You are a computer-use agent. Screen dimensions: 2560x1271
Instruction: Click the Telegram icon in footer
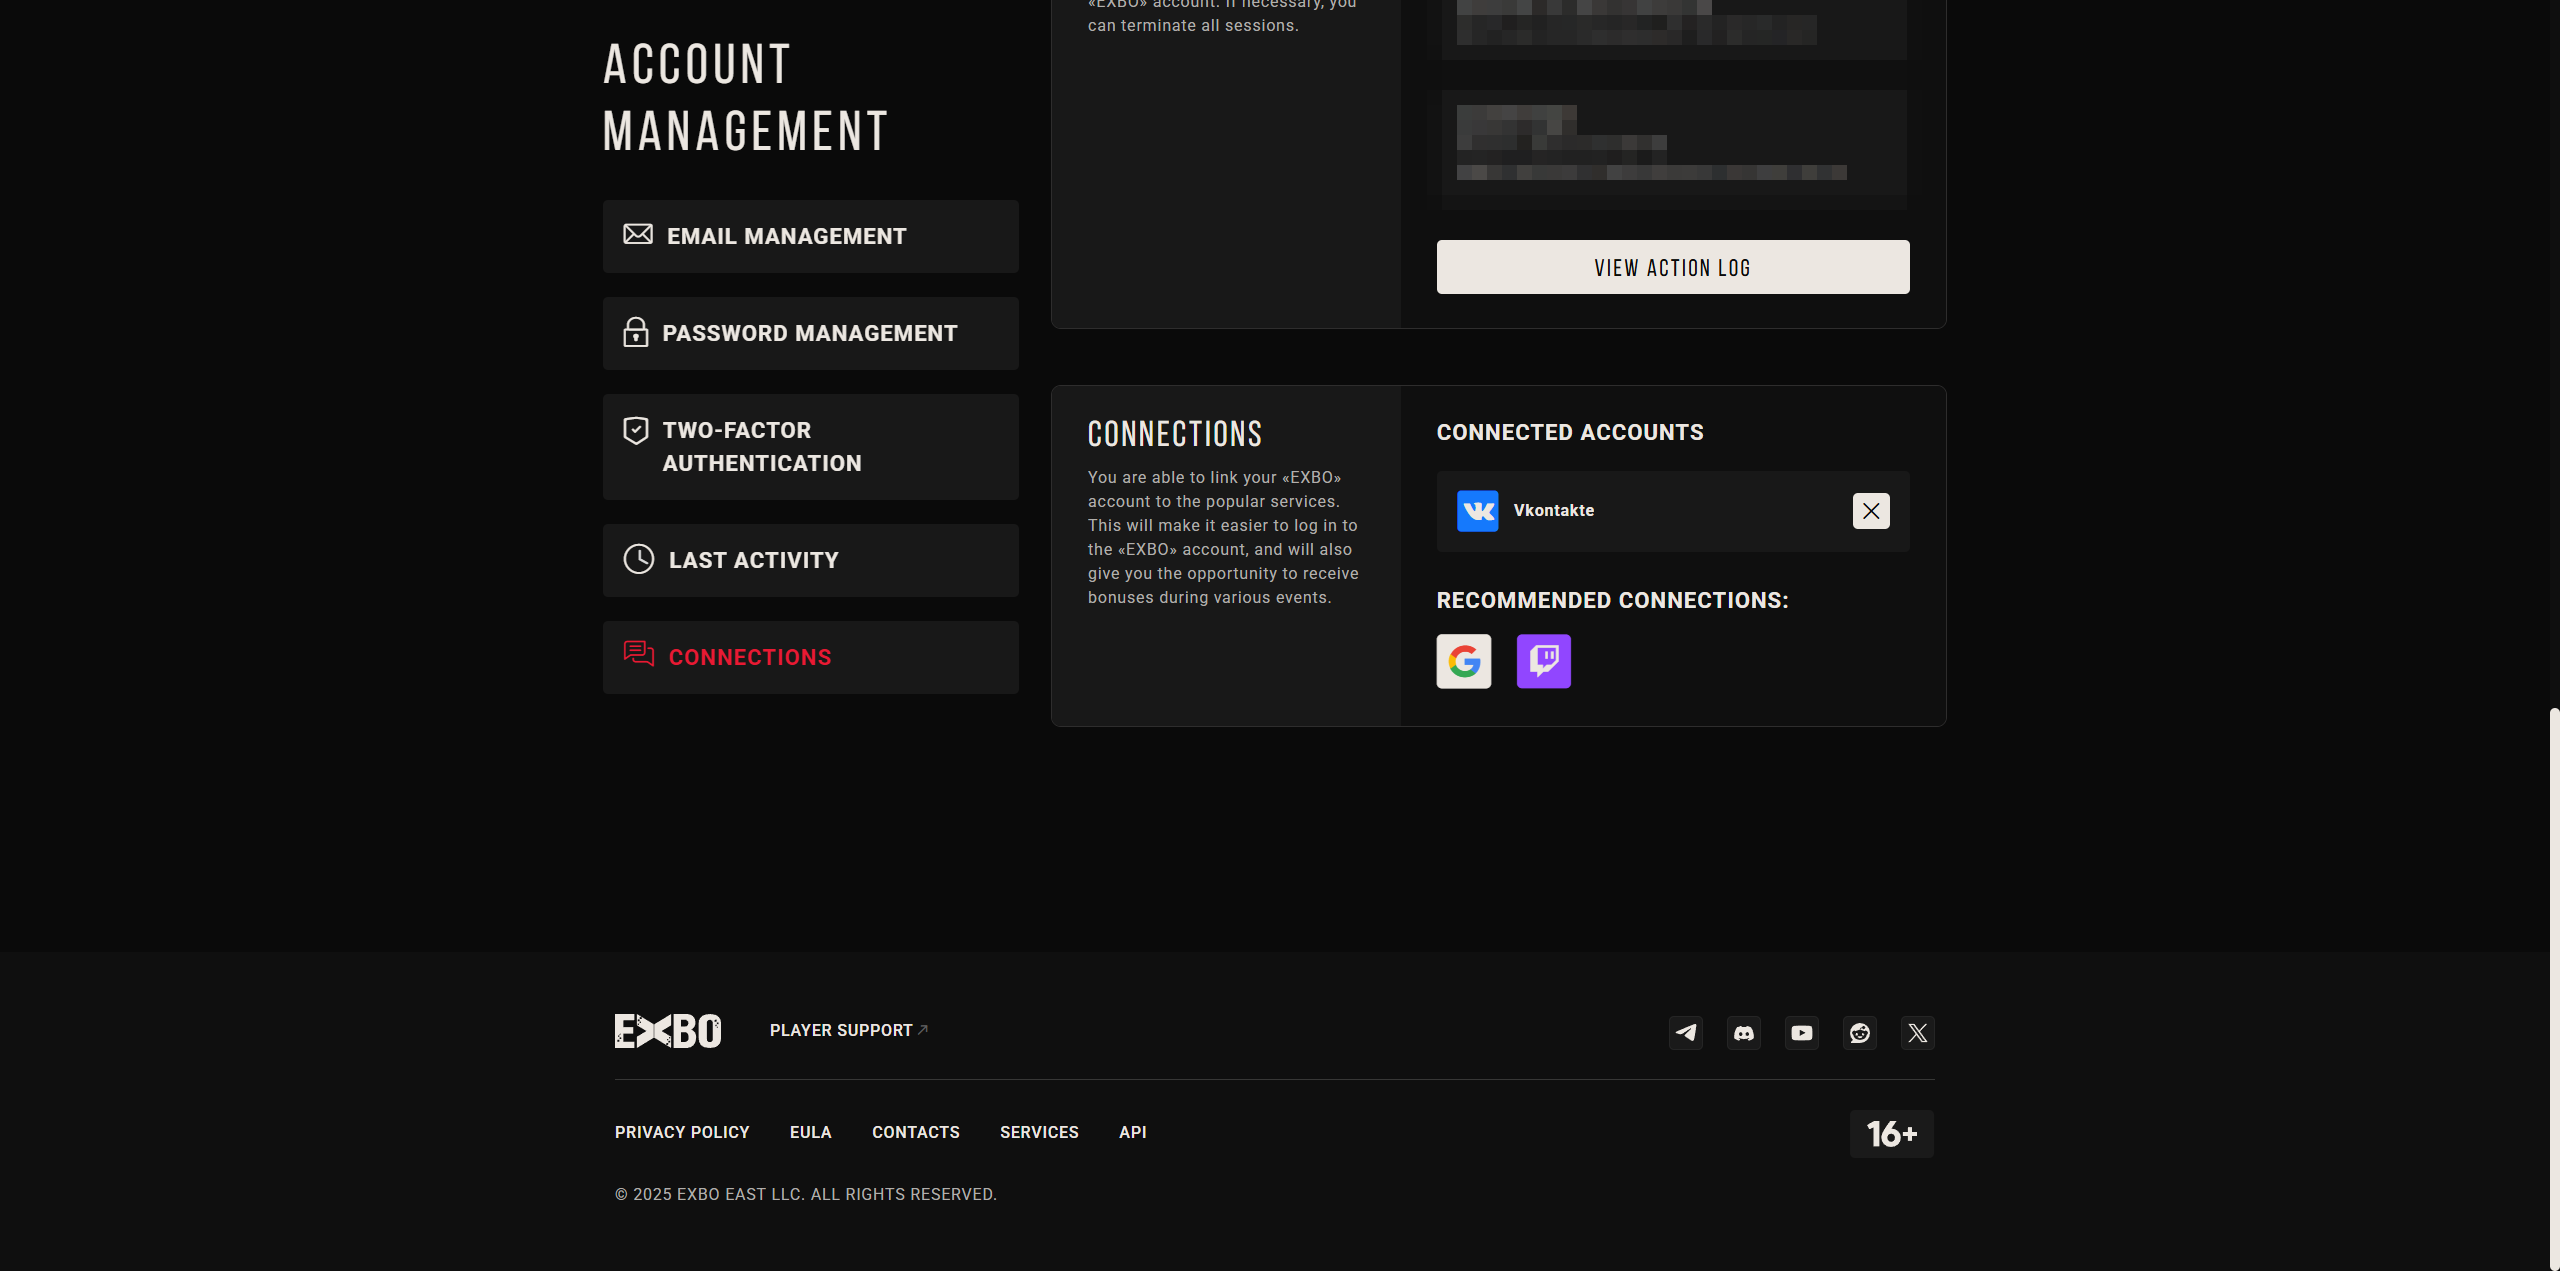click(1686, 1033)
